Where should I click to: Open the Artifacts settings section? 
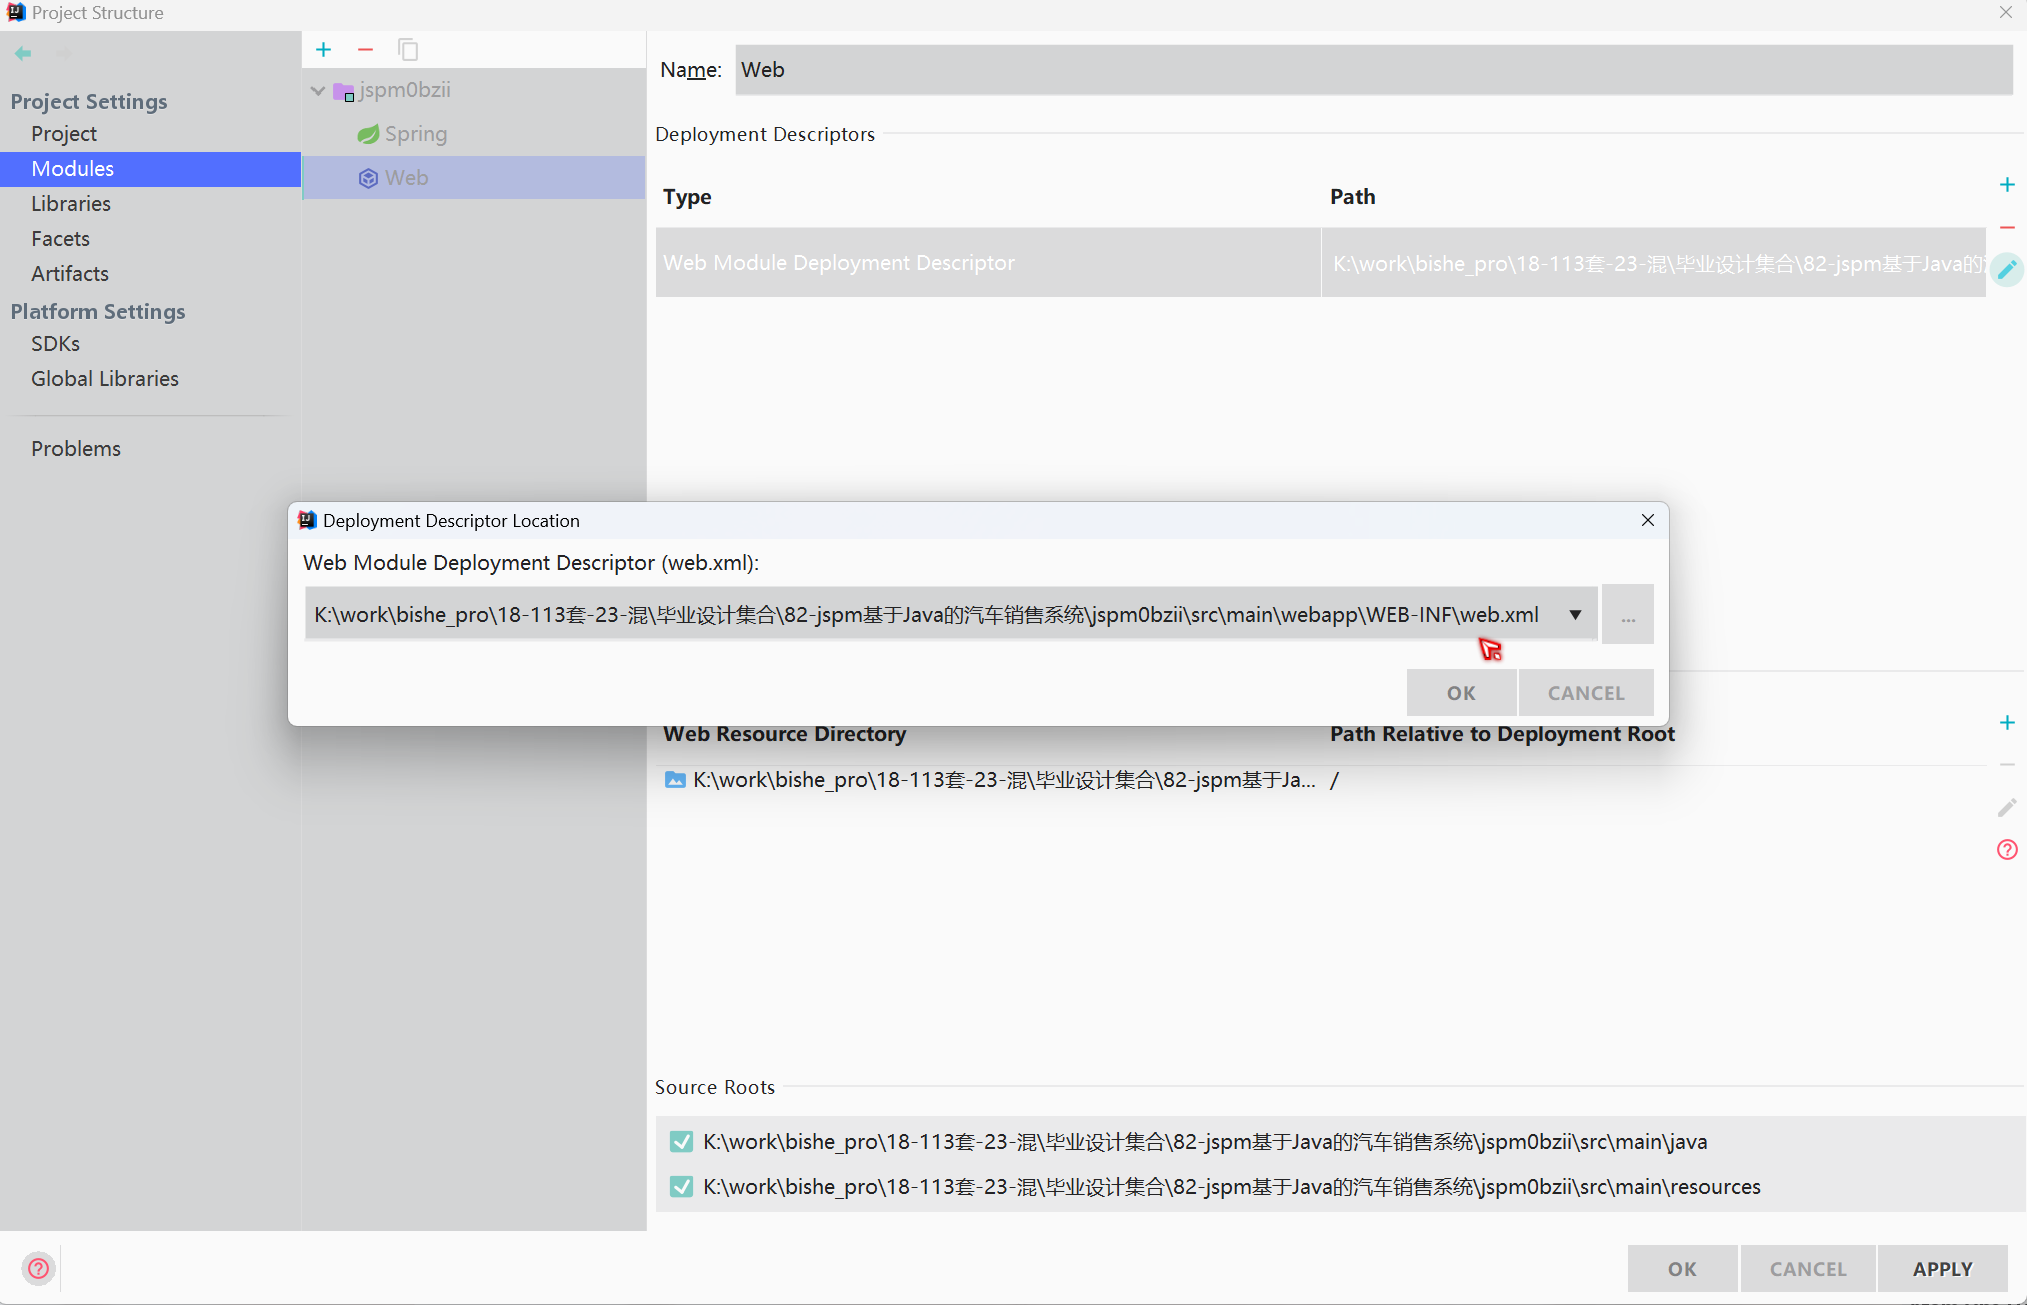coord(70,274)
